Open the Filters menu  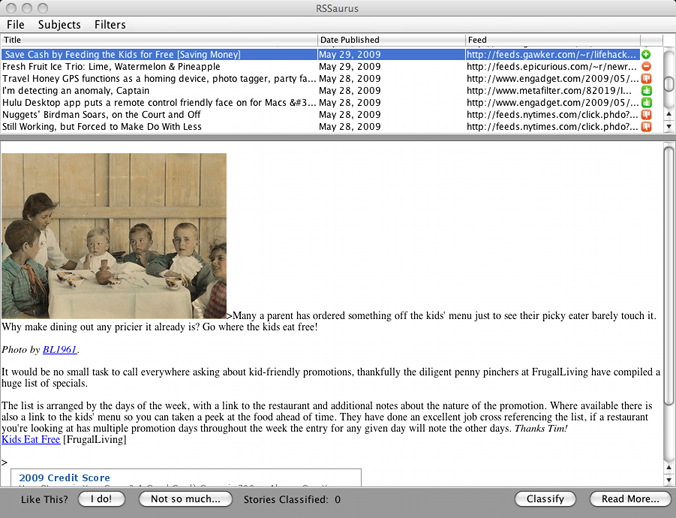[x=110, y=25]
